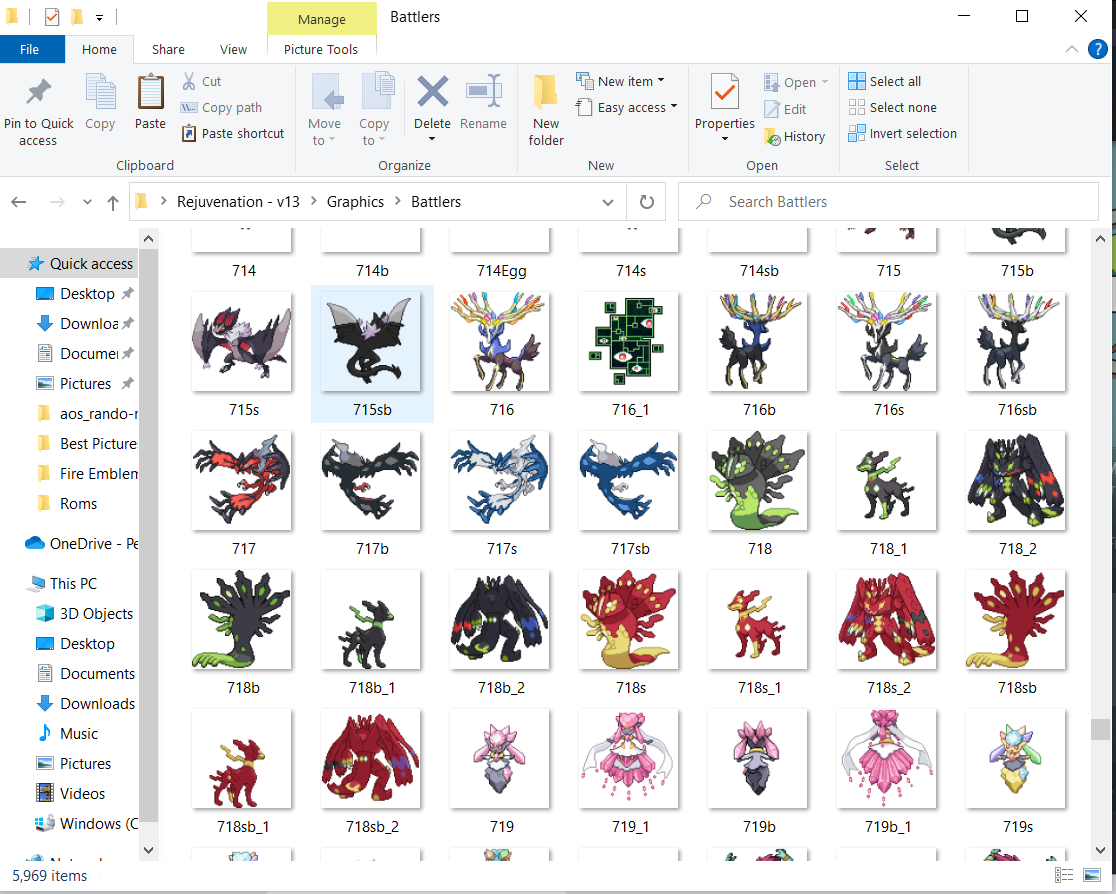This screenshot has height=894, width=1116.
Task: Open the Picture Tools tab
Action: [x=321, y=49]
